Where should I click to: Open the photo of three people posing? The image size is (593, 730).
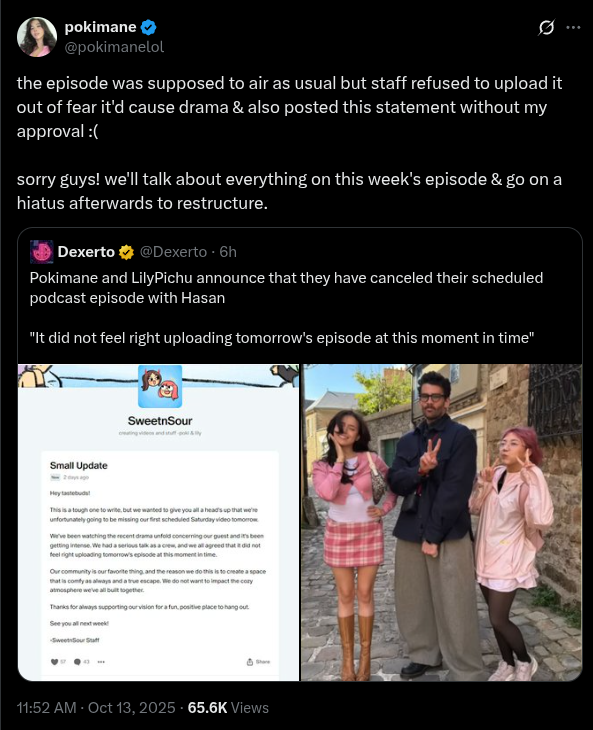pos(441,522)
